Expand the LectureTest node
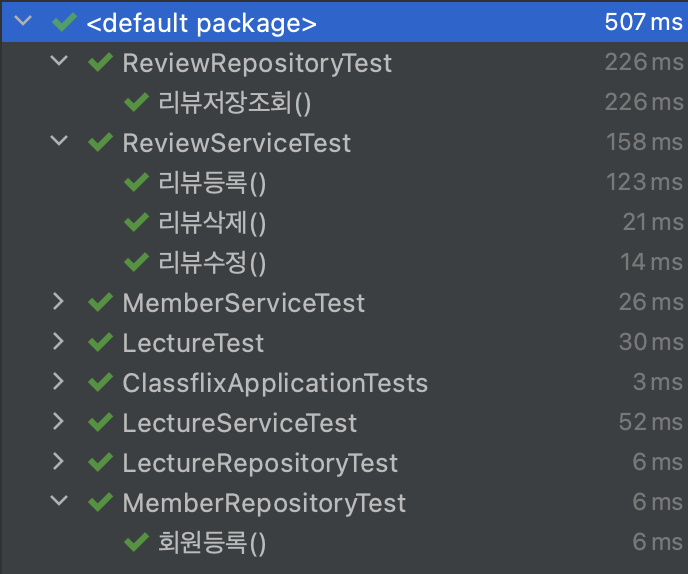This screenshot has width=688, height=574. pos(58,341)
